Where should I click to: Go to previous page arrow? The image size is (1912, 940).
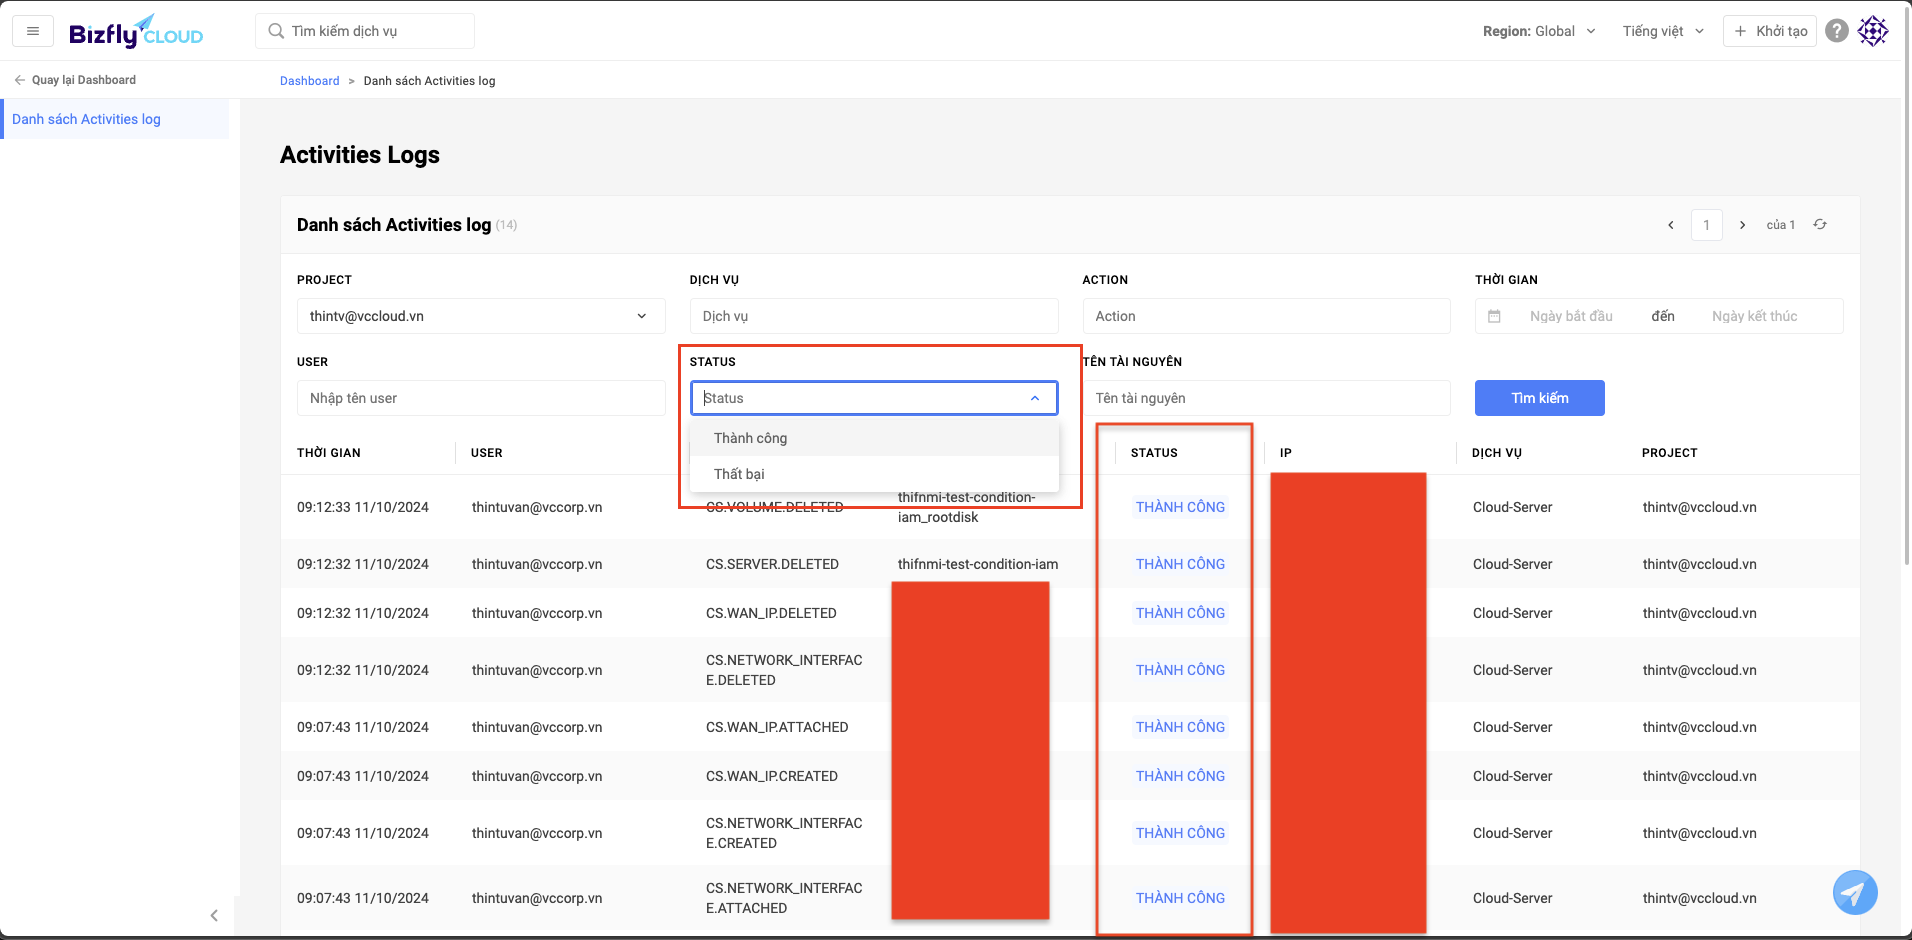1671,225
